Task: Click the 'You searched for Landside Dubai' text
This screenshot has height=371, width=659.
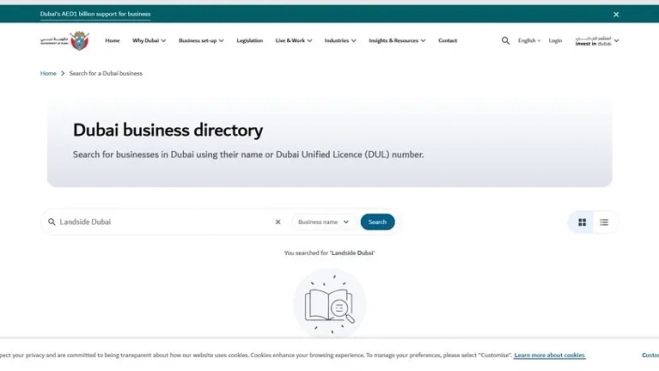Action: tap(330, 253)
